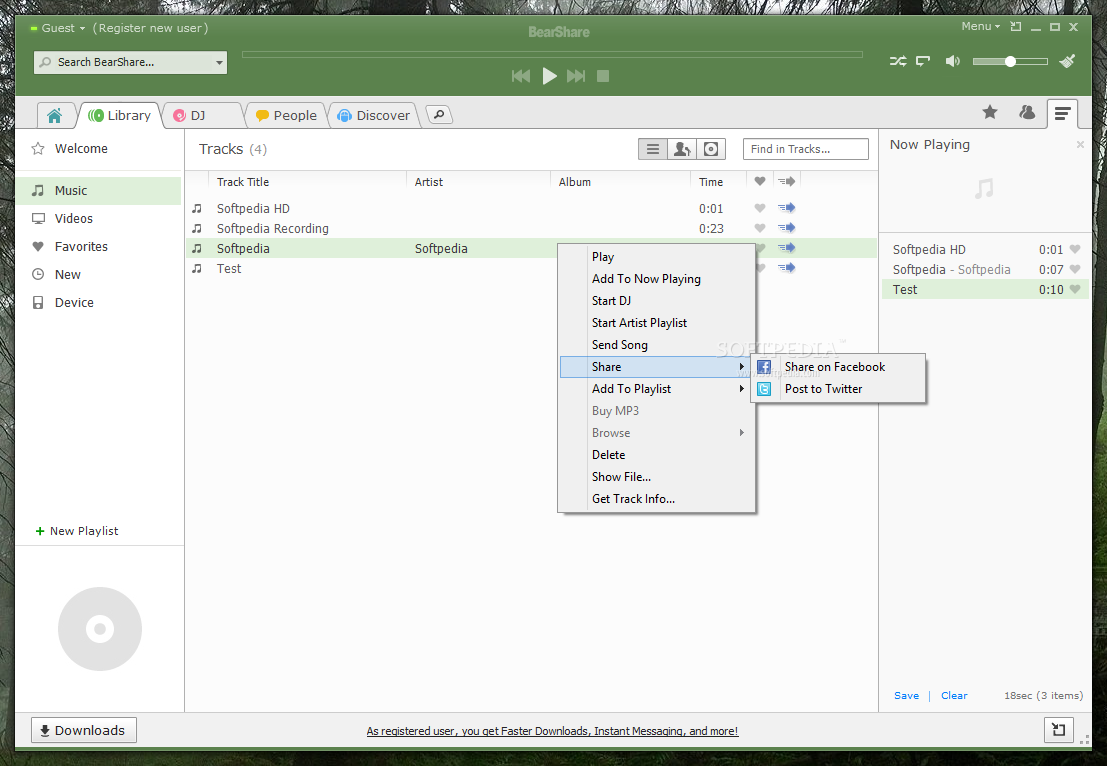
Task: Click Share on Facebook
Action: click(x=839, y=367)
